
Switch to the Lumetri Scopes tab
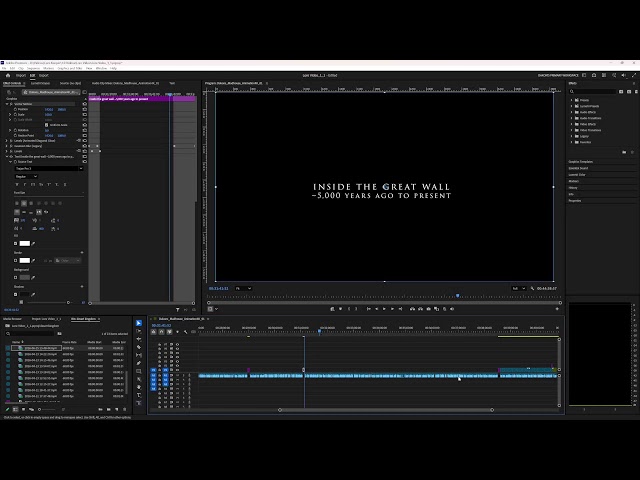coord(40,83)
